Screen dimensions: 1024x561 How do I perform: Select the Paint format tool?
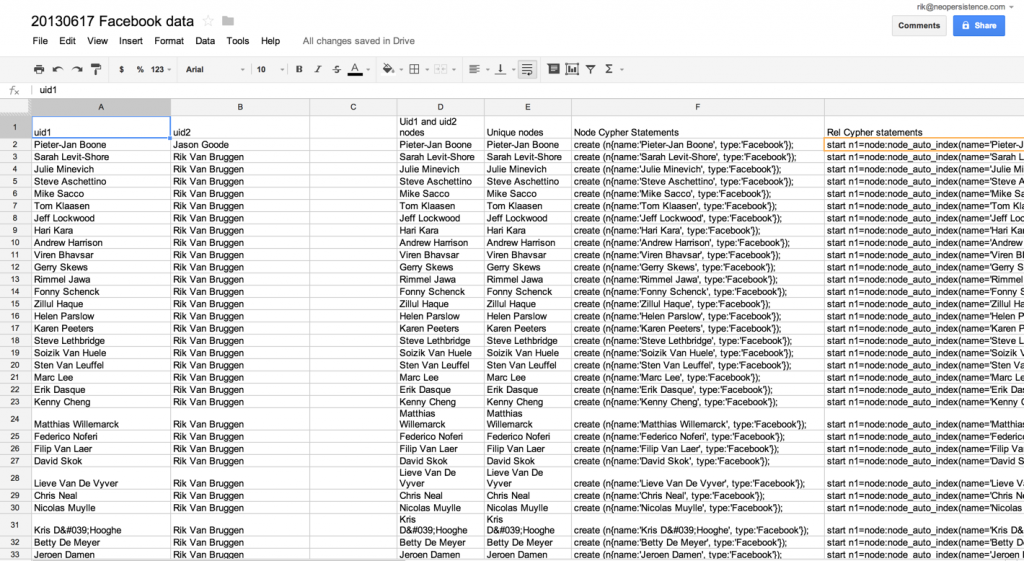click(96, 69)
